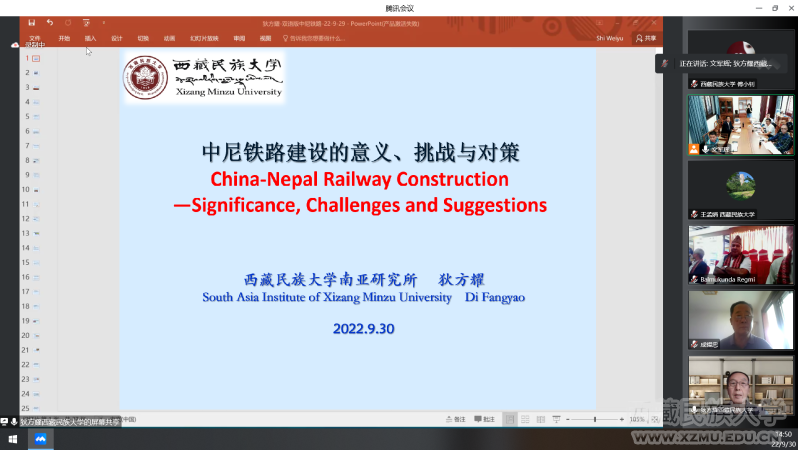The height and width of the screenshot is (450, 798).
Task: Click the Tell Me search box with lightbulb
Action: (314, 38)
